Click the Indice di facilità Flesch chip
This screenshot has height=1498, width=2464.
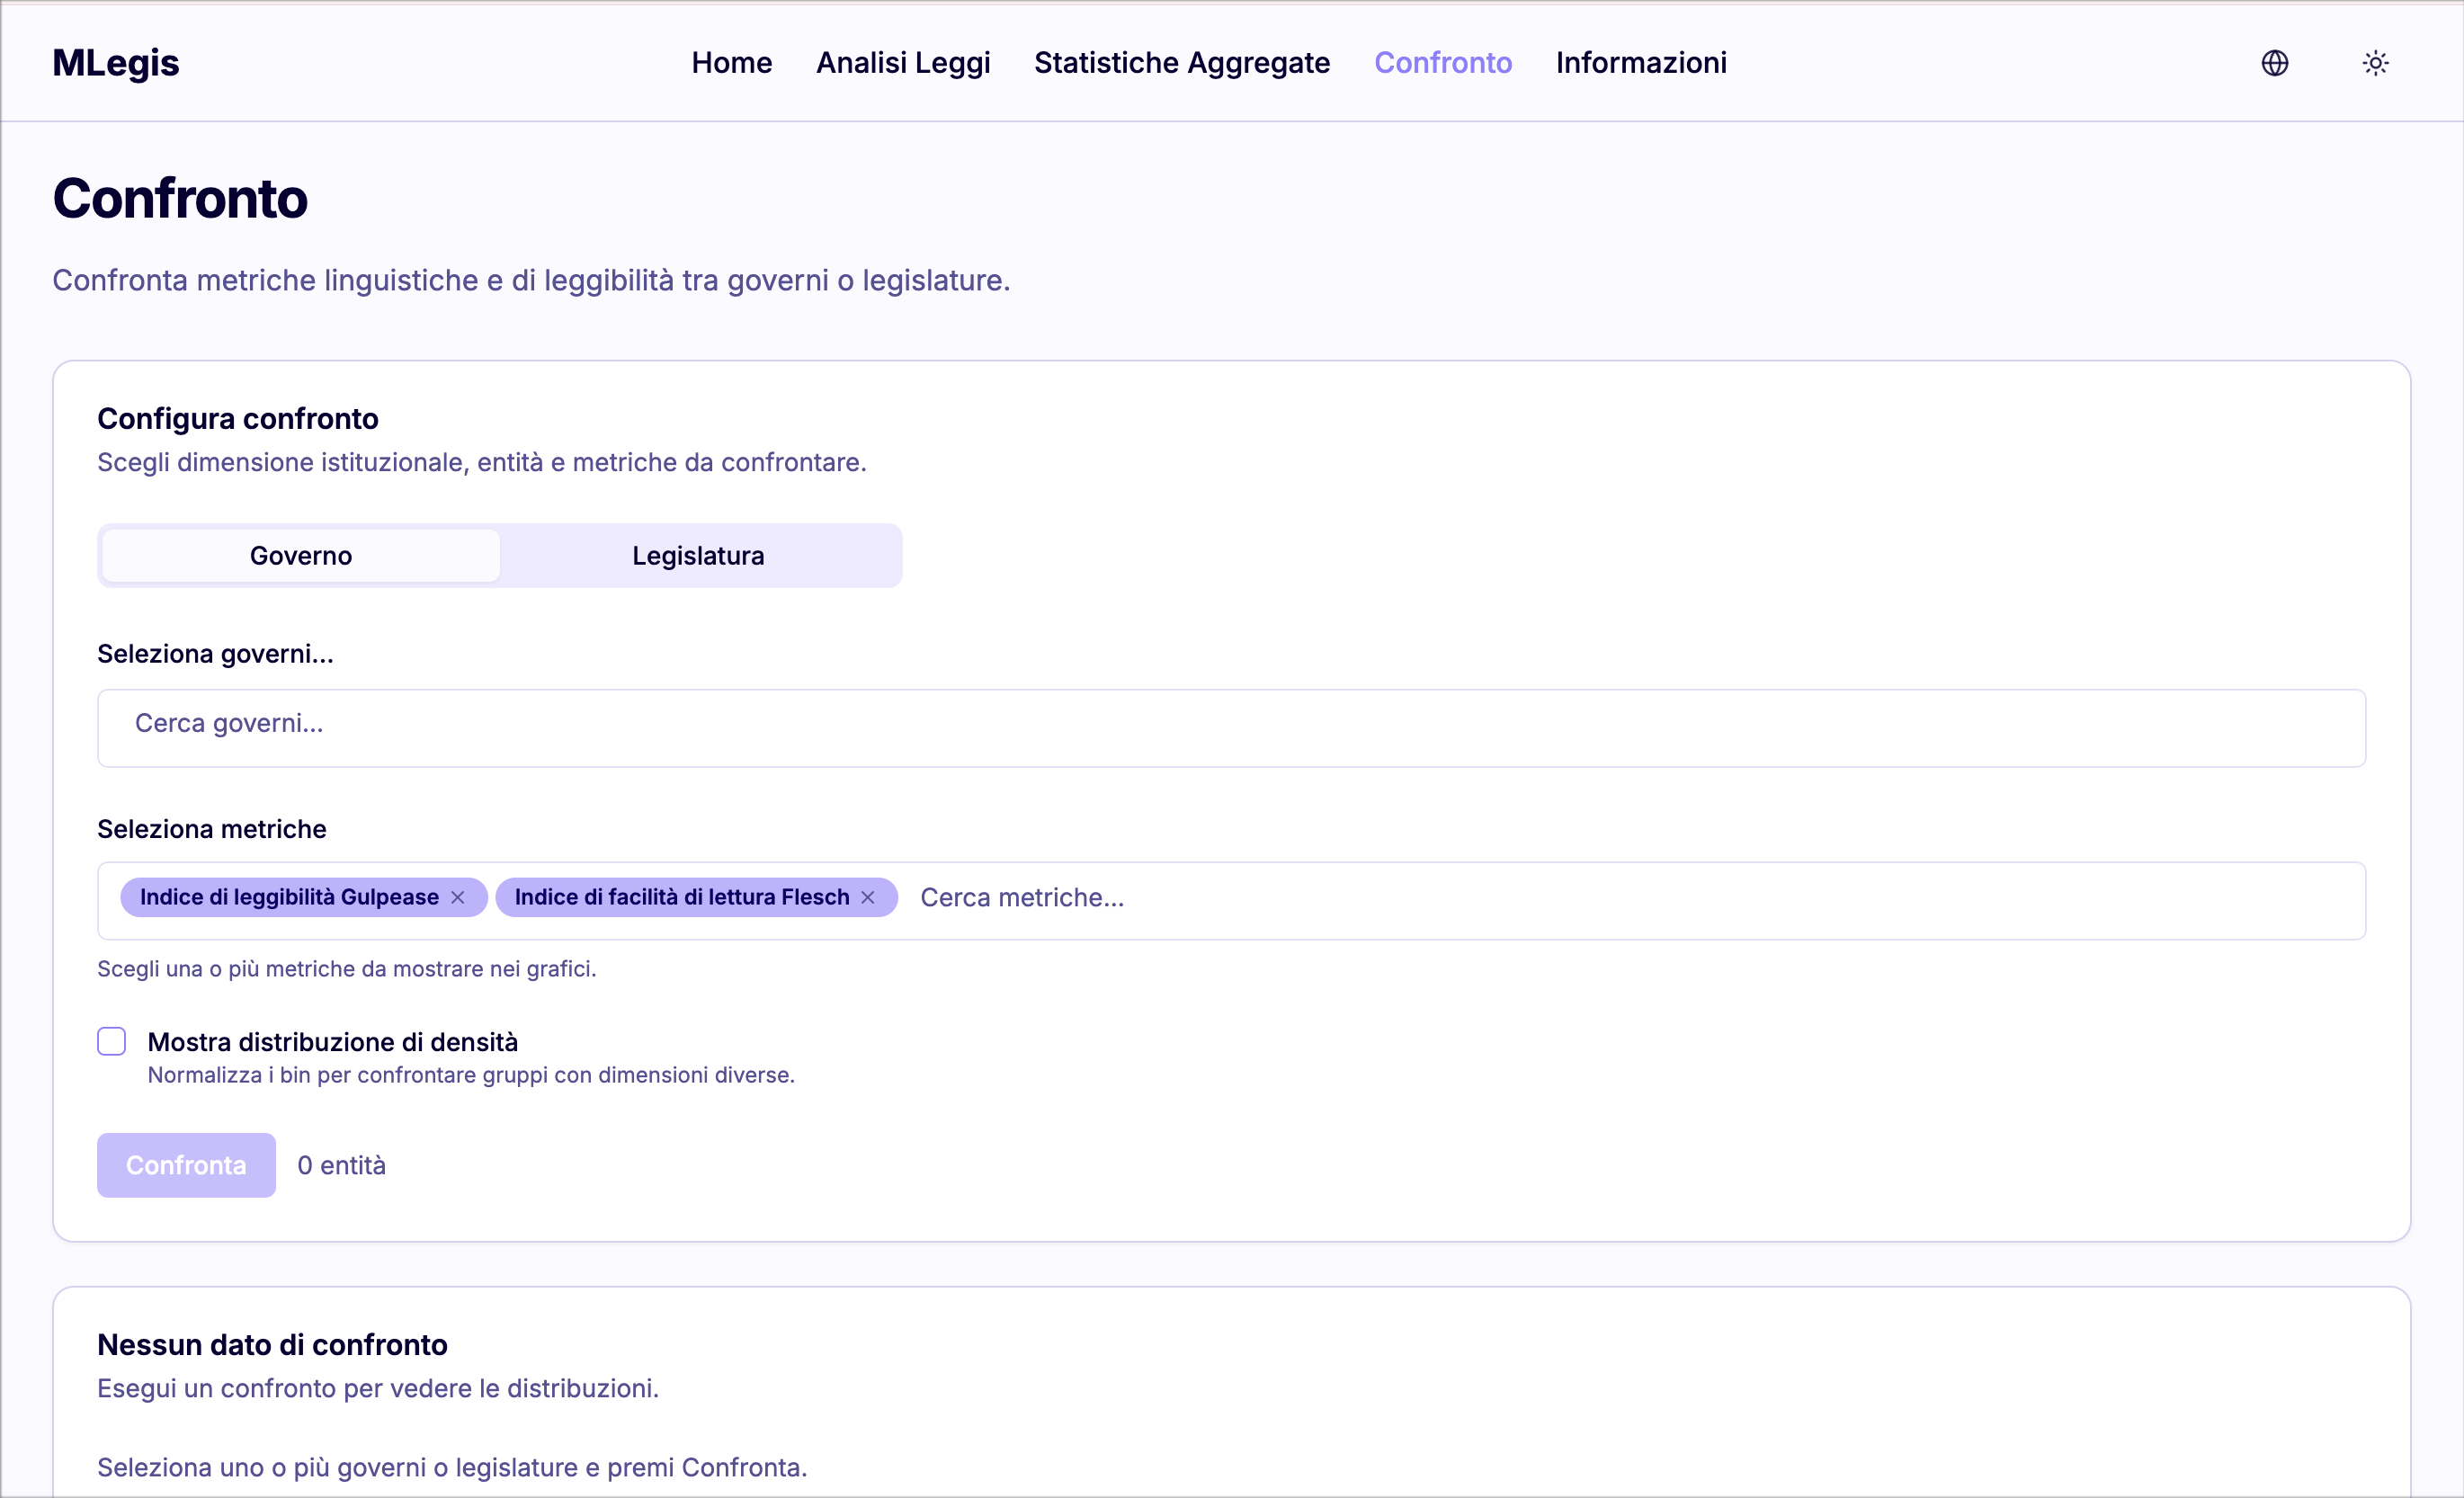point(680,897)
